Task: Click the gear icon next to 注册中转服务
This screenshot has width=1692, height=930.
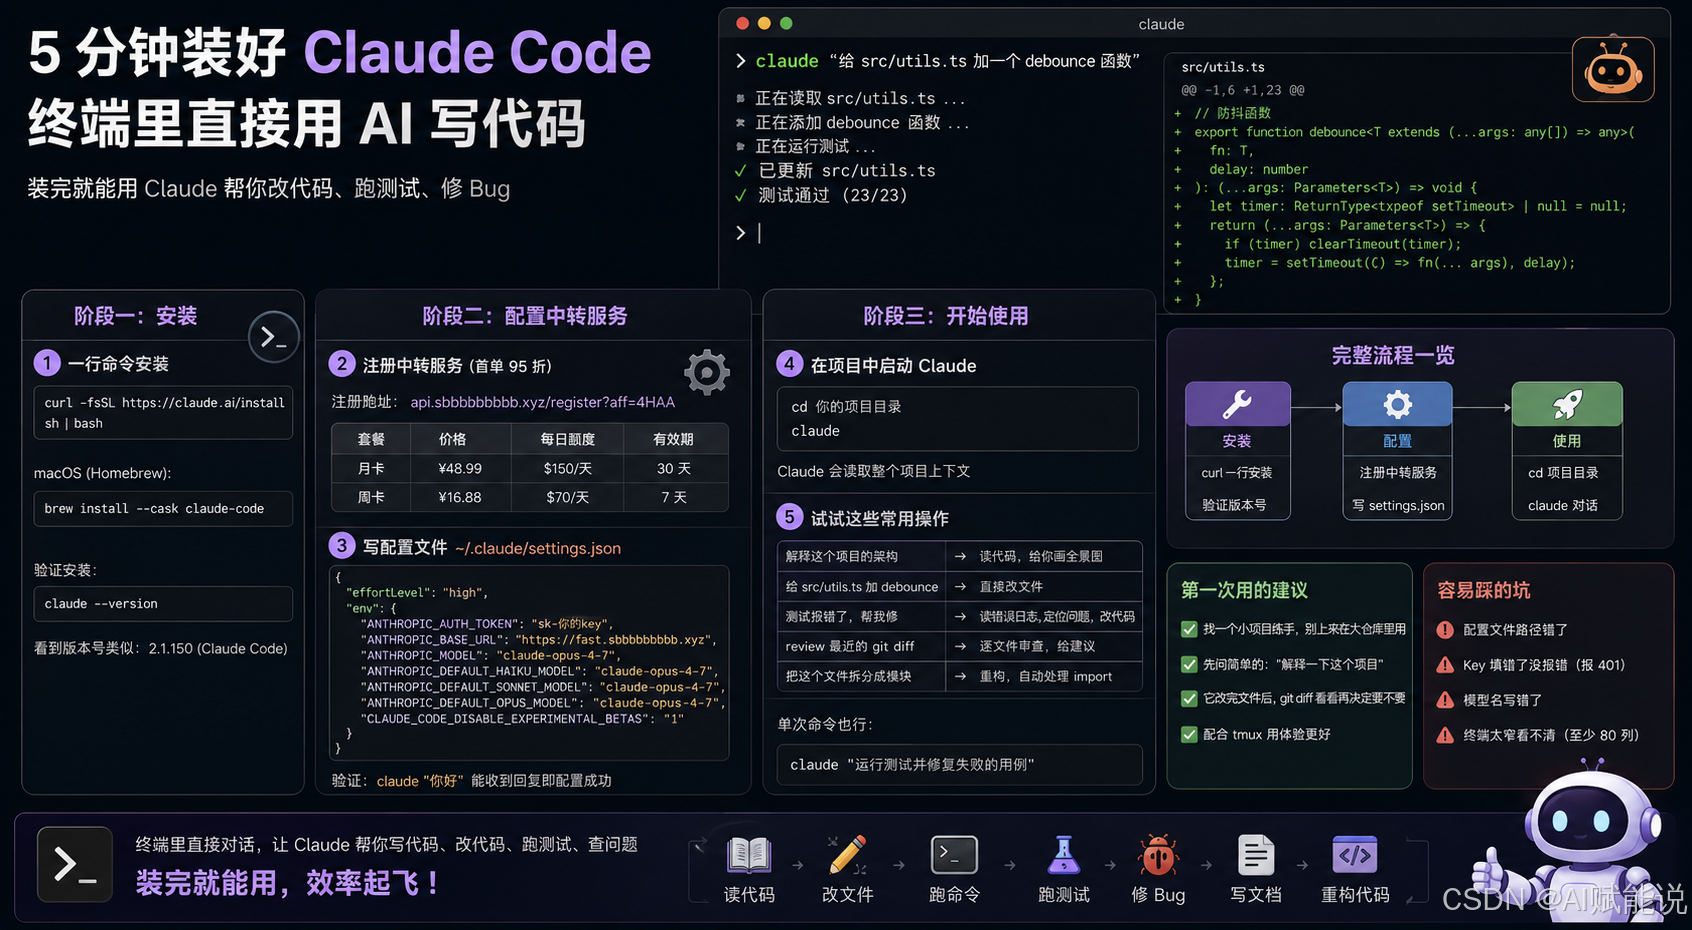Action: click(x=707, y=373)
